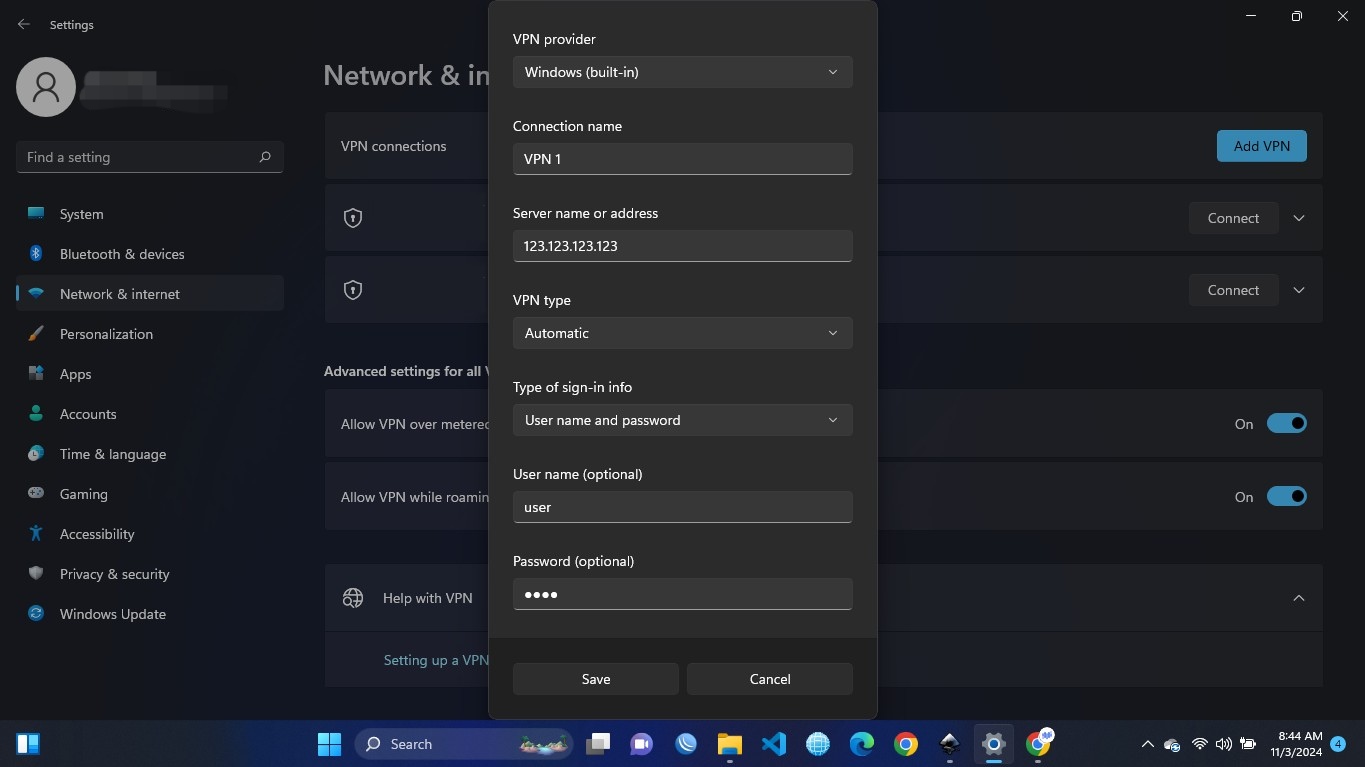1365x767 pixels.
Task: Open Visual Studio Code from taskbar
Action: click(x=773, y=744)
